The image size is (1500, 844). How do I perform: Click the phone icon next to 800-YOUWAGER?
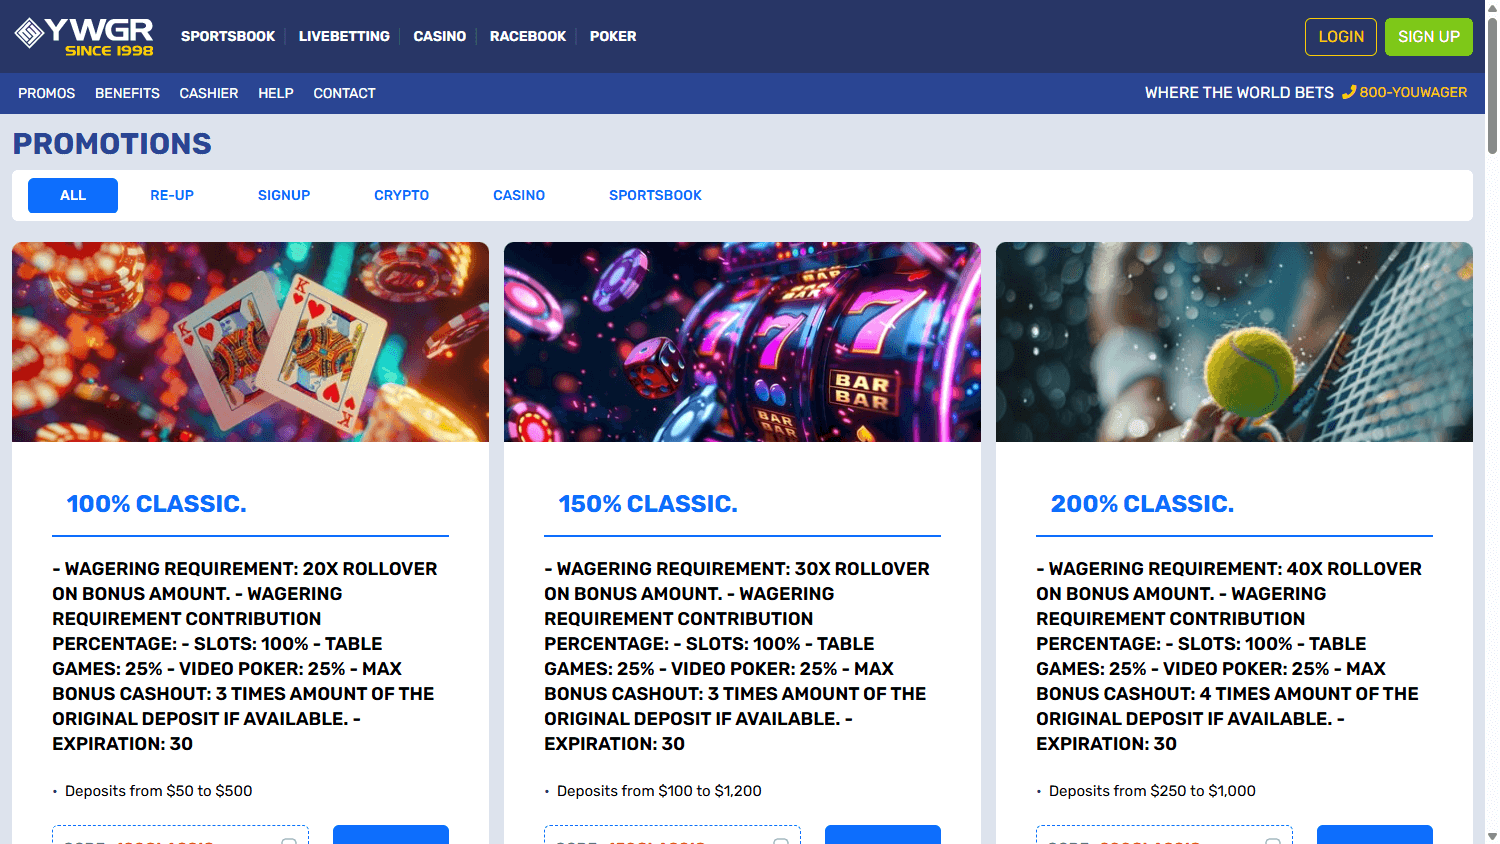(1349, 92)
